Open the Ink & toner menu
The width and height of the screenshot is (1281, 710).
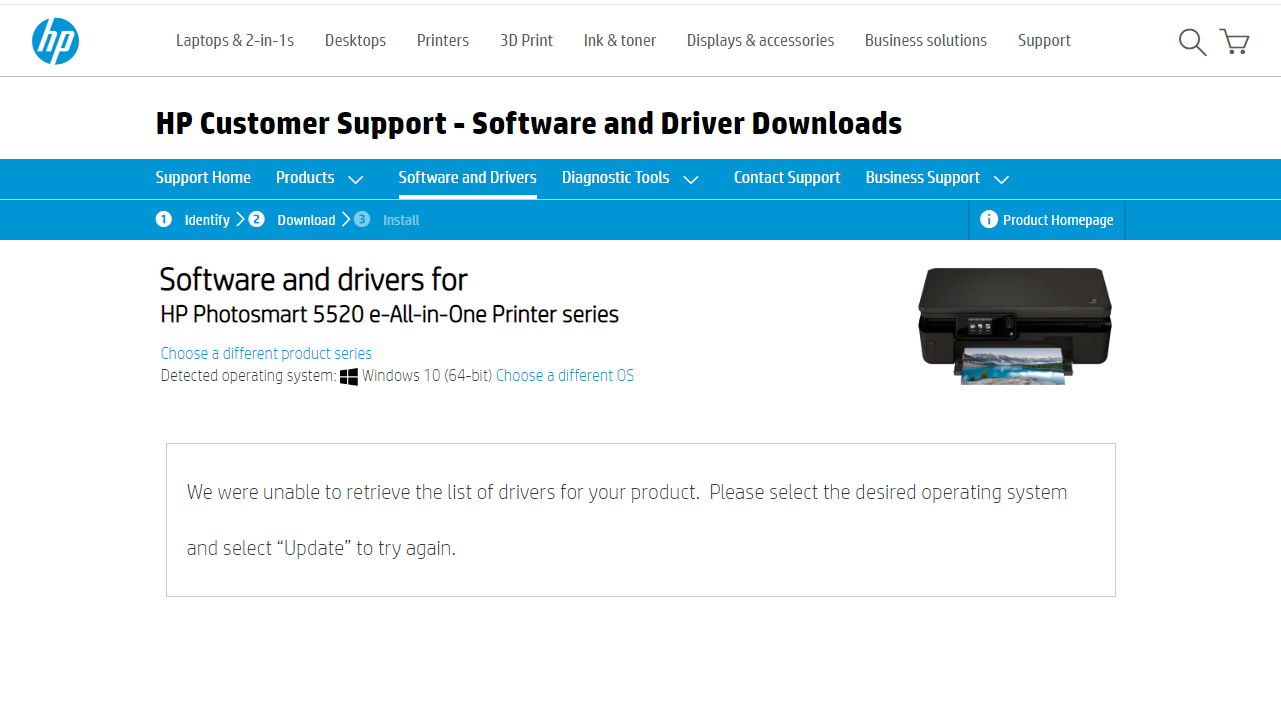(x=620, y=40)
